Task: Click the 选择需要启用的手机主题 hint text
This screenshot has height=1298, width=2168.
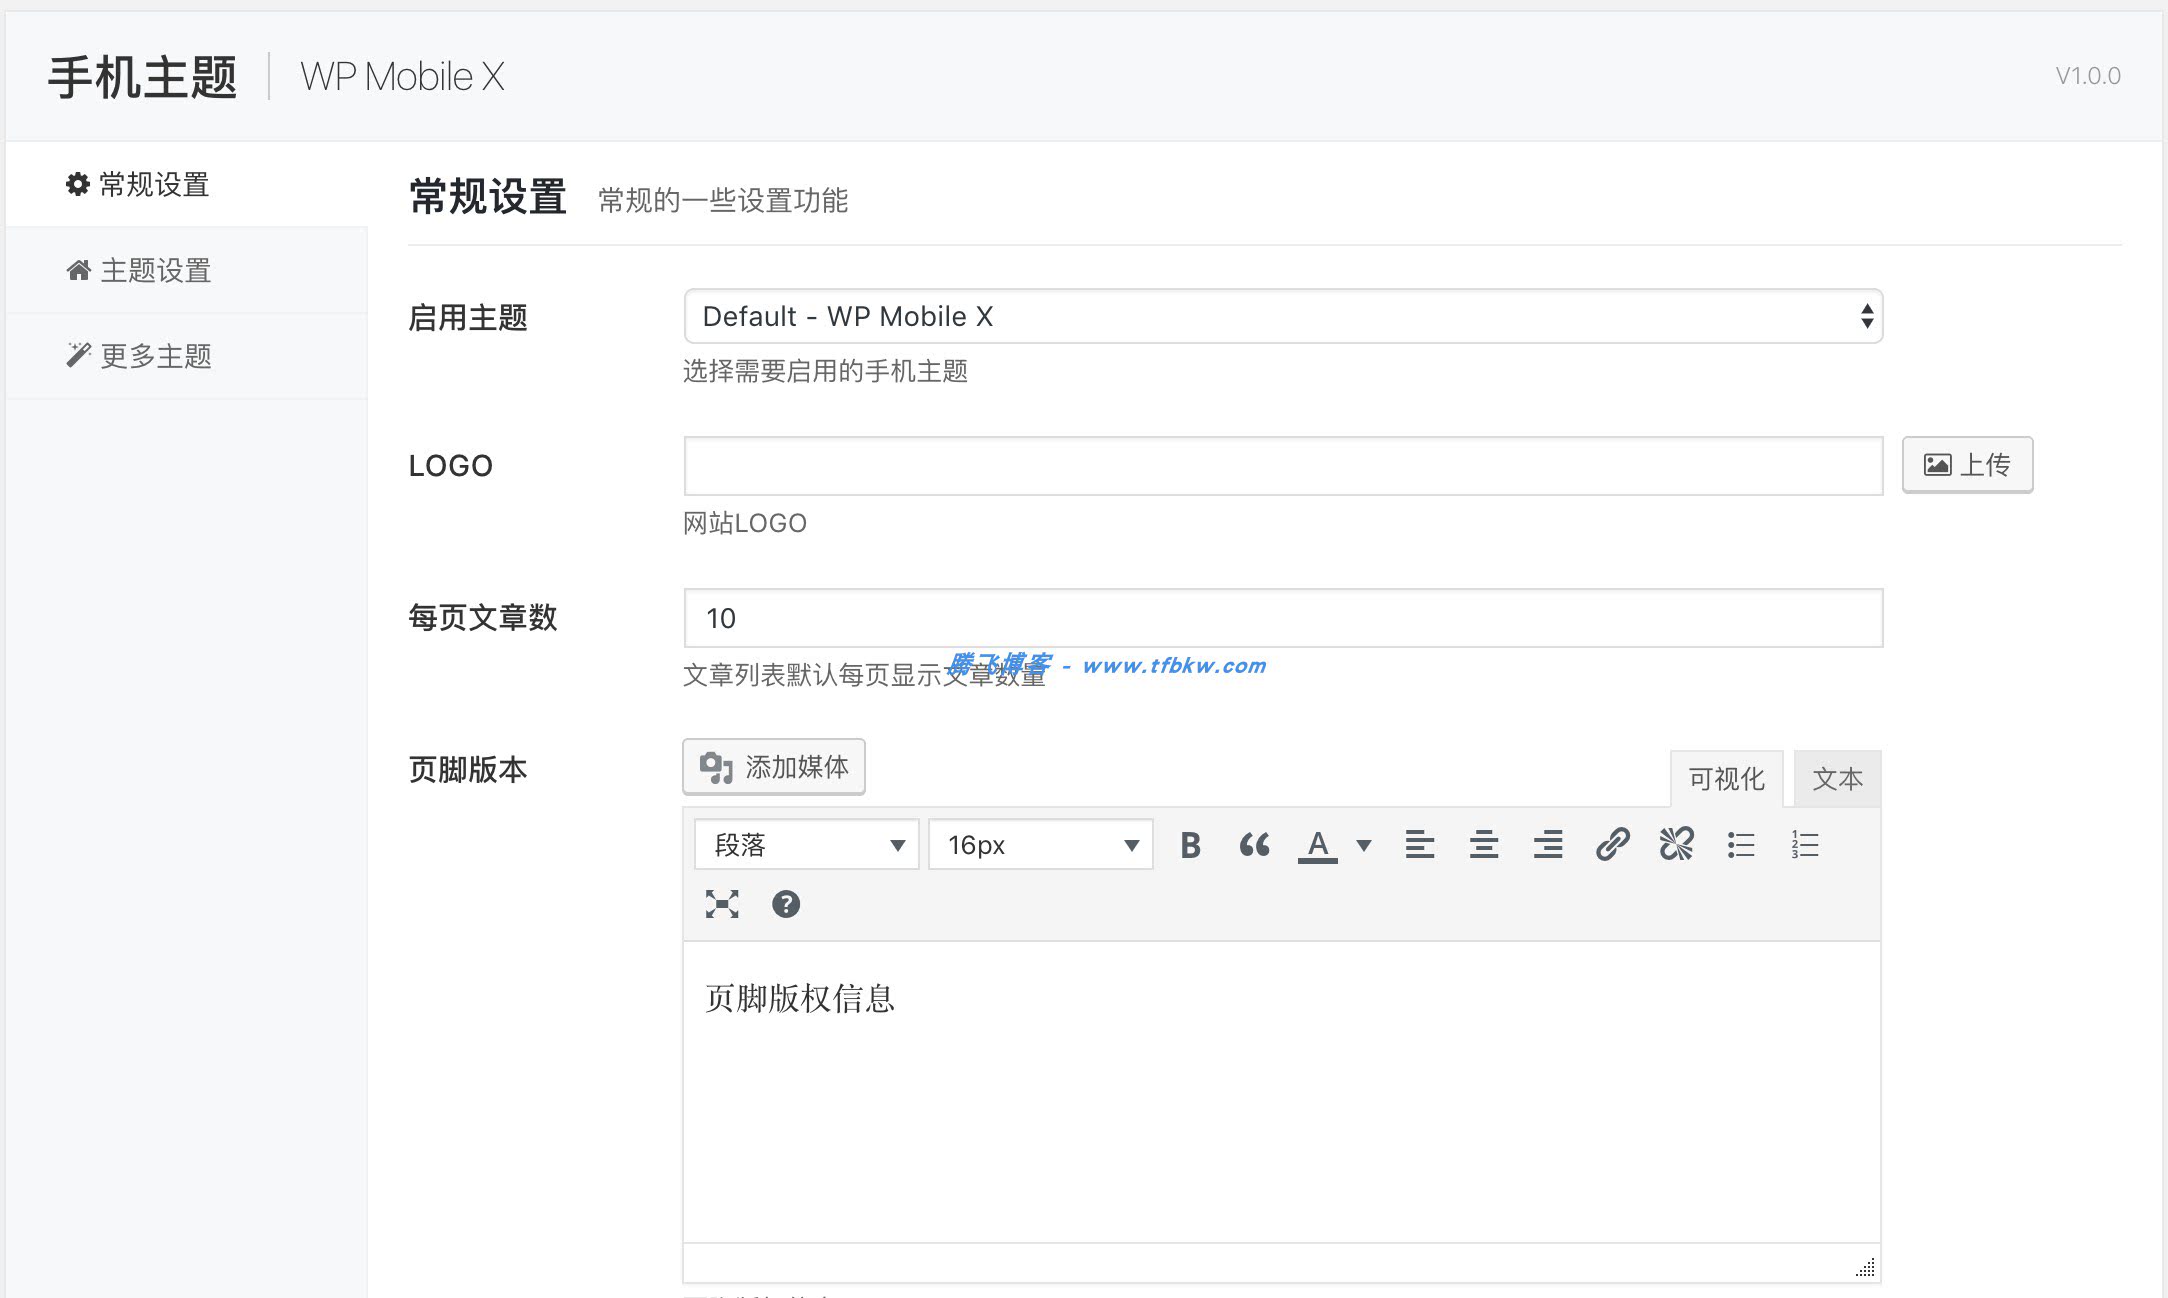Action: click(825, 371)
